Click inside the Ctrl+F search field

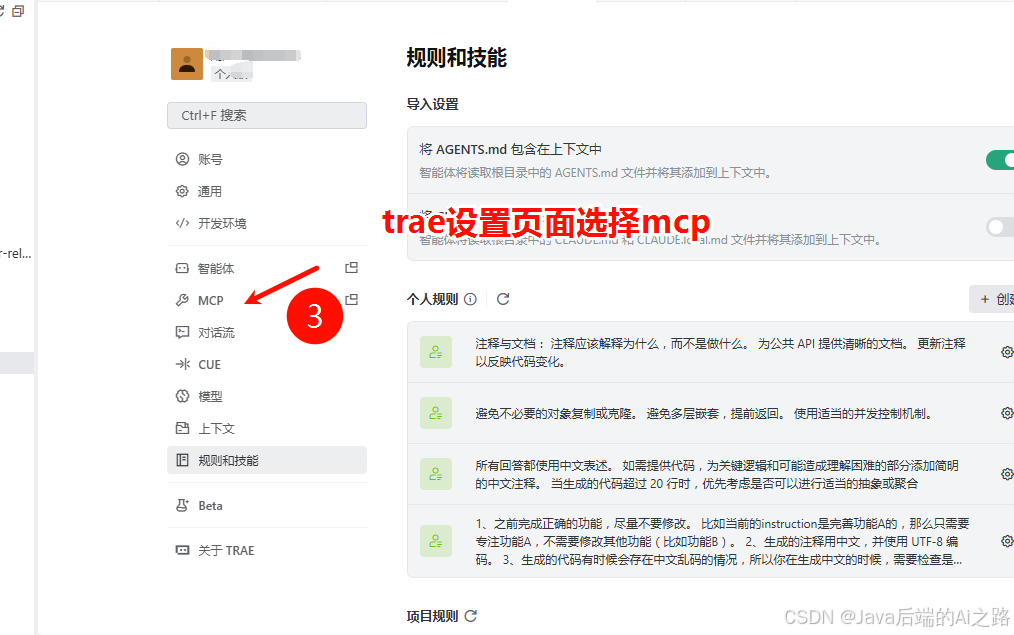[266, 115]
